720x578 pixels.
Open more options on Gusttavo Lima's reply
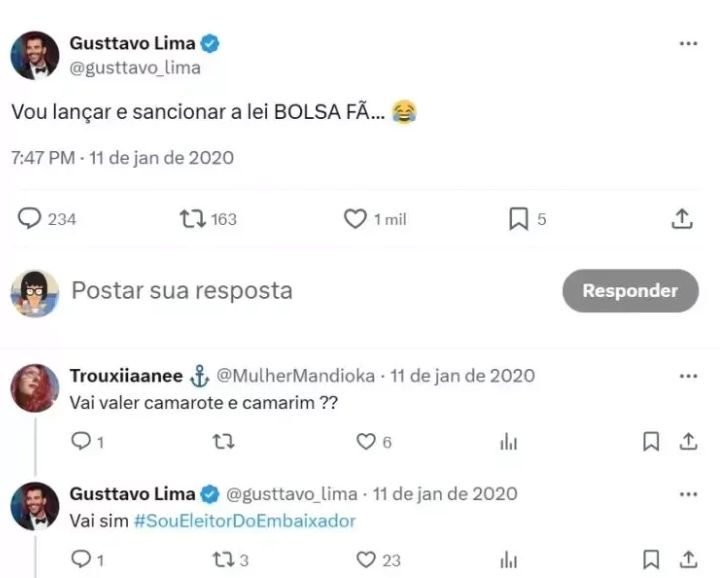688,494
